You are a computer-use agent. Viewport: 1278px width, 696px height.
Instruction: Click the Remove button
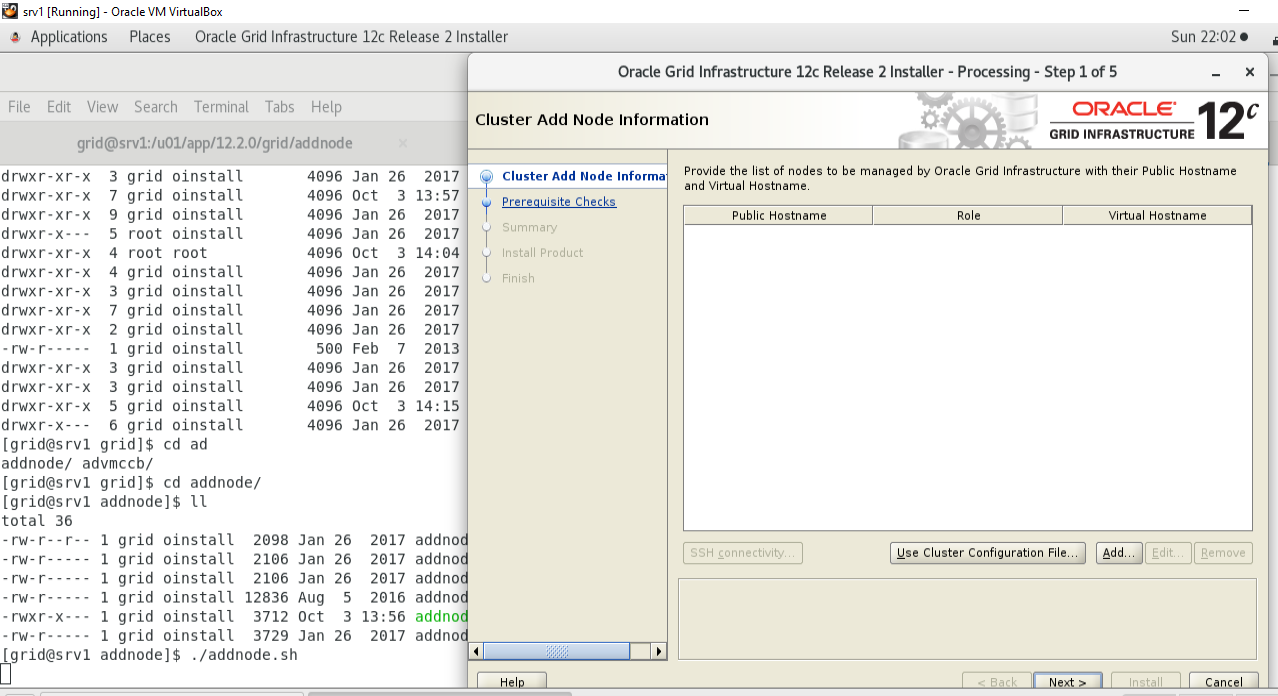point(1223,553)
